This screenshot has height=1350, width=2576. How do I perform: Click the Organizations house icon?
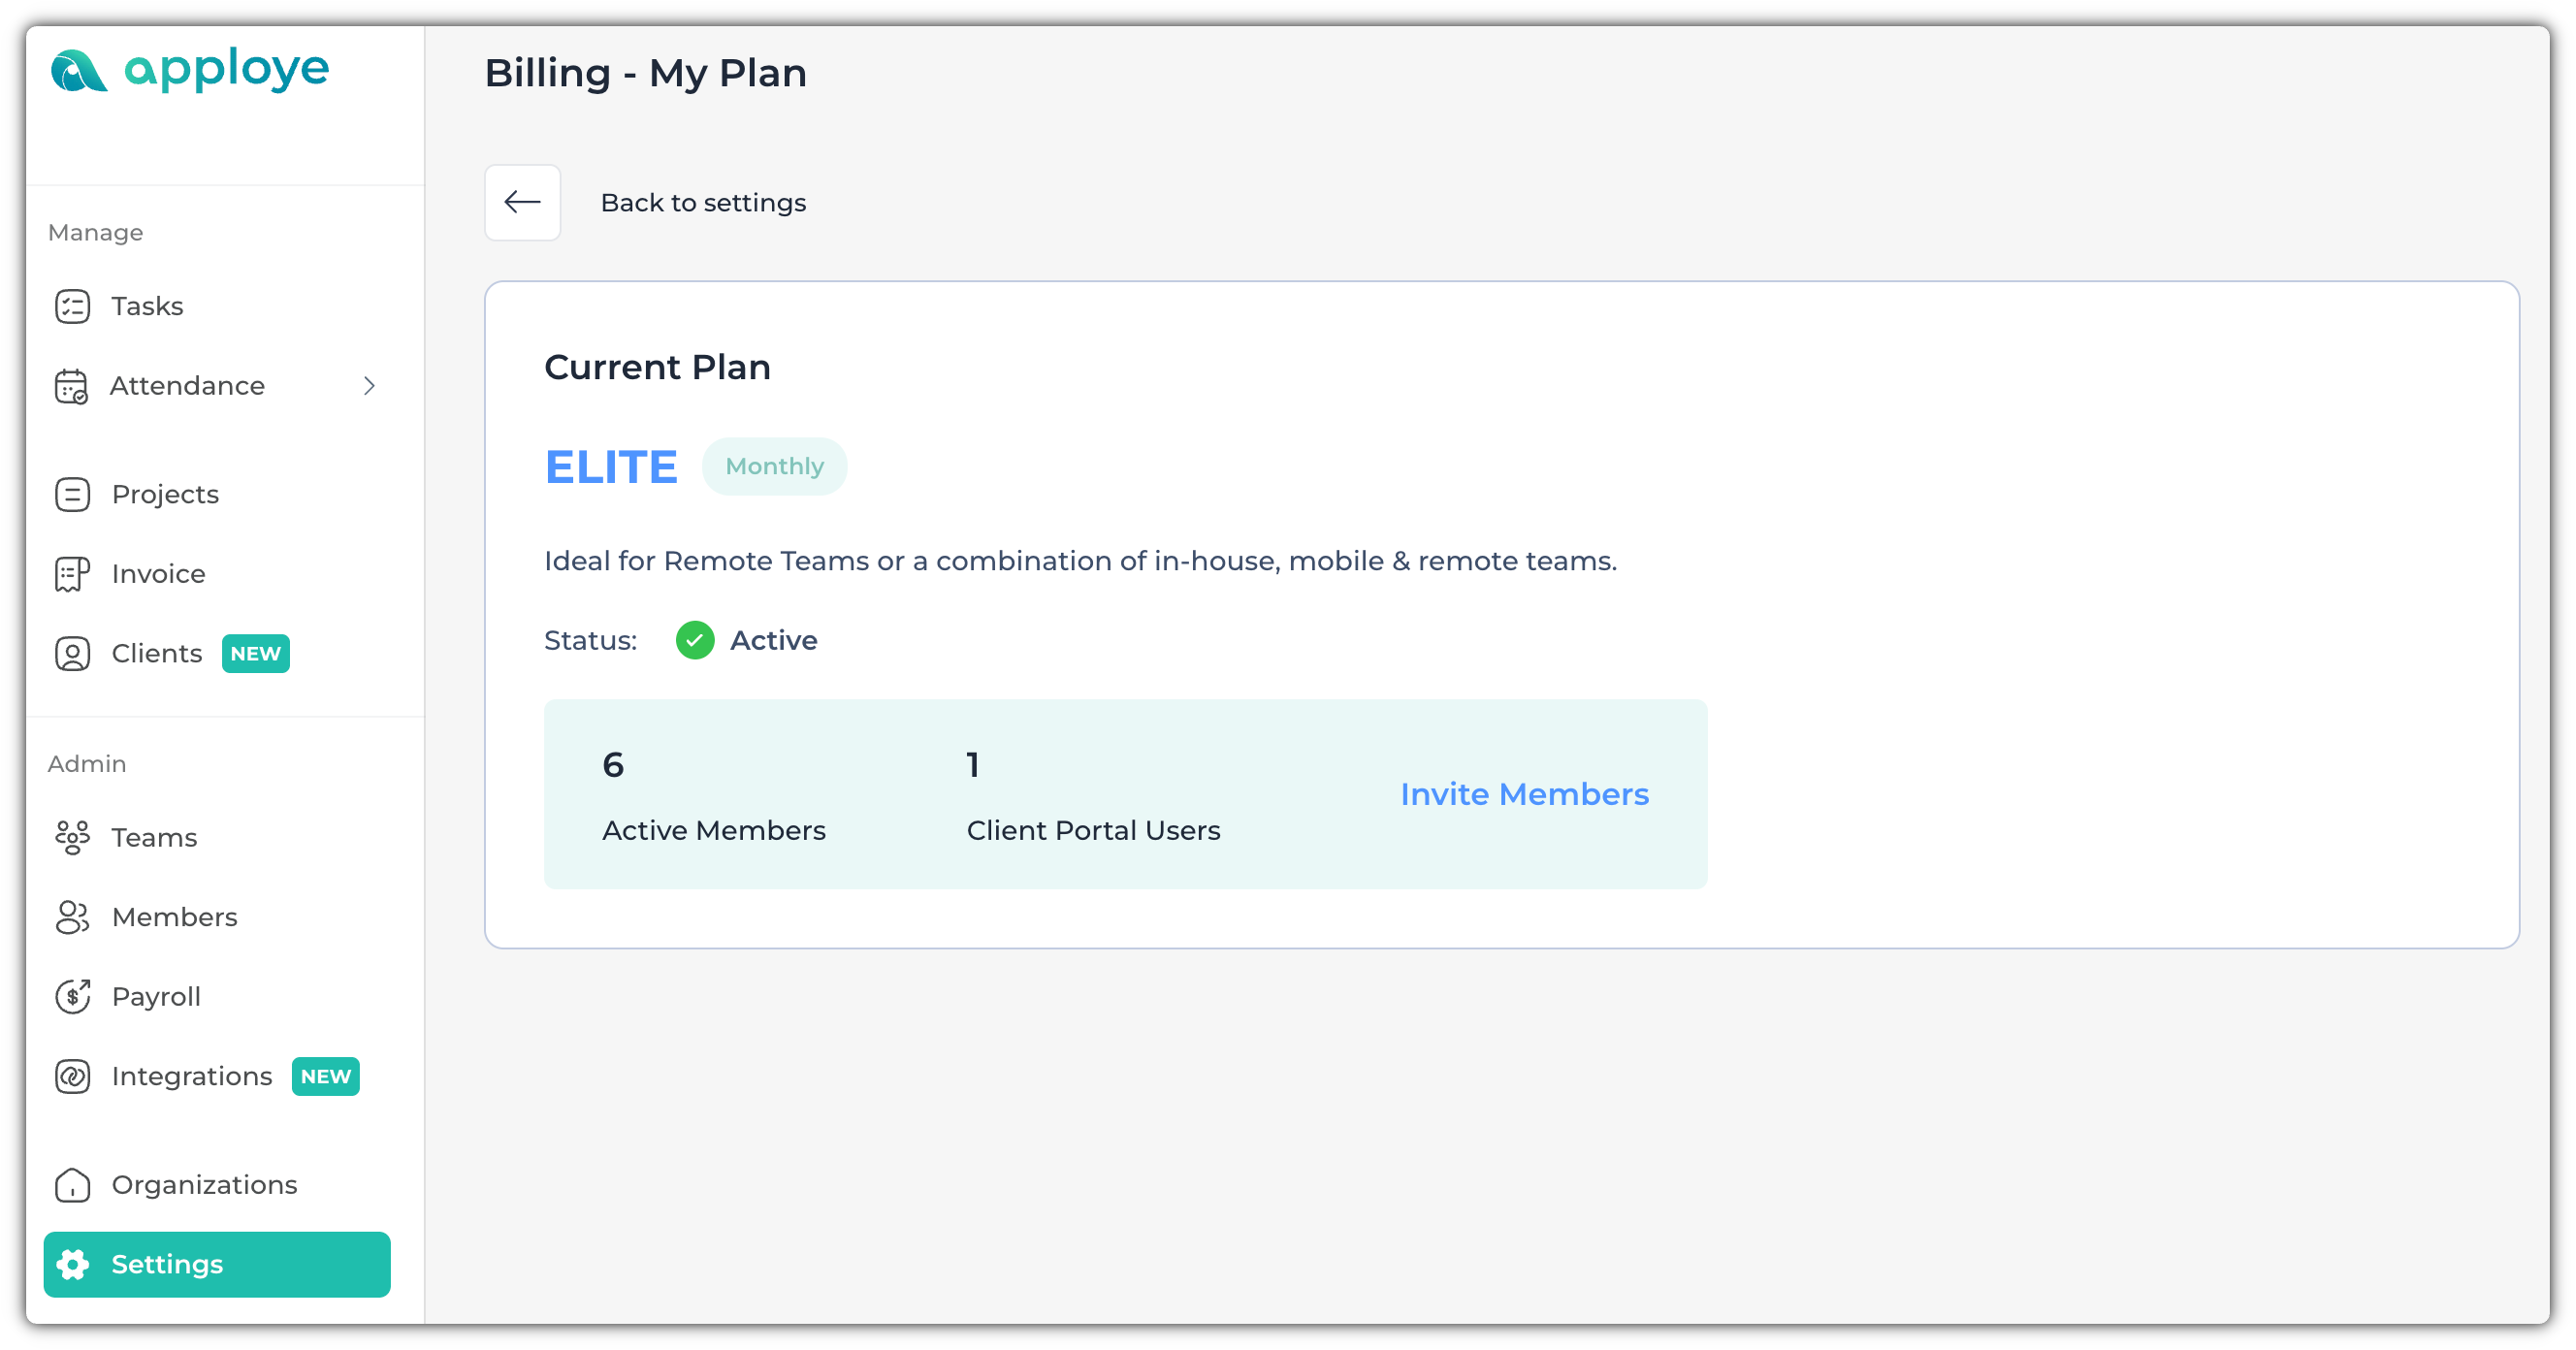click(72, 1184)
